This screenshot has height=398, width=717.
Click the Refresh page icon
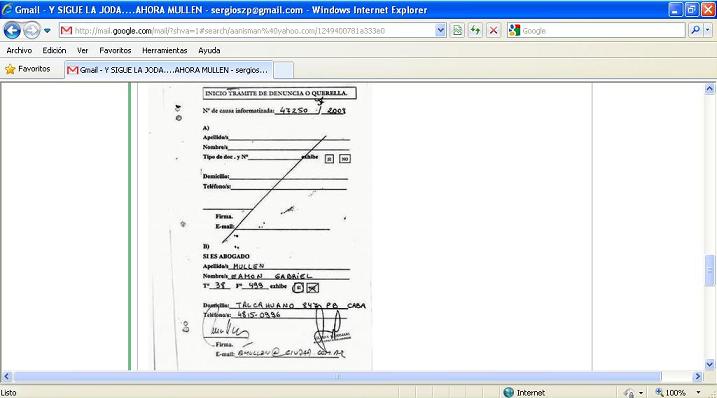475,31
